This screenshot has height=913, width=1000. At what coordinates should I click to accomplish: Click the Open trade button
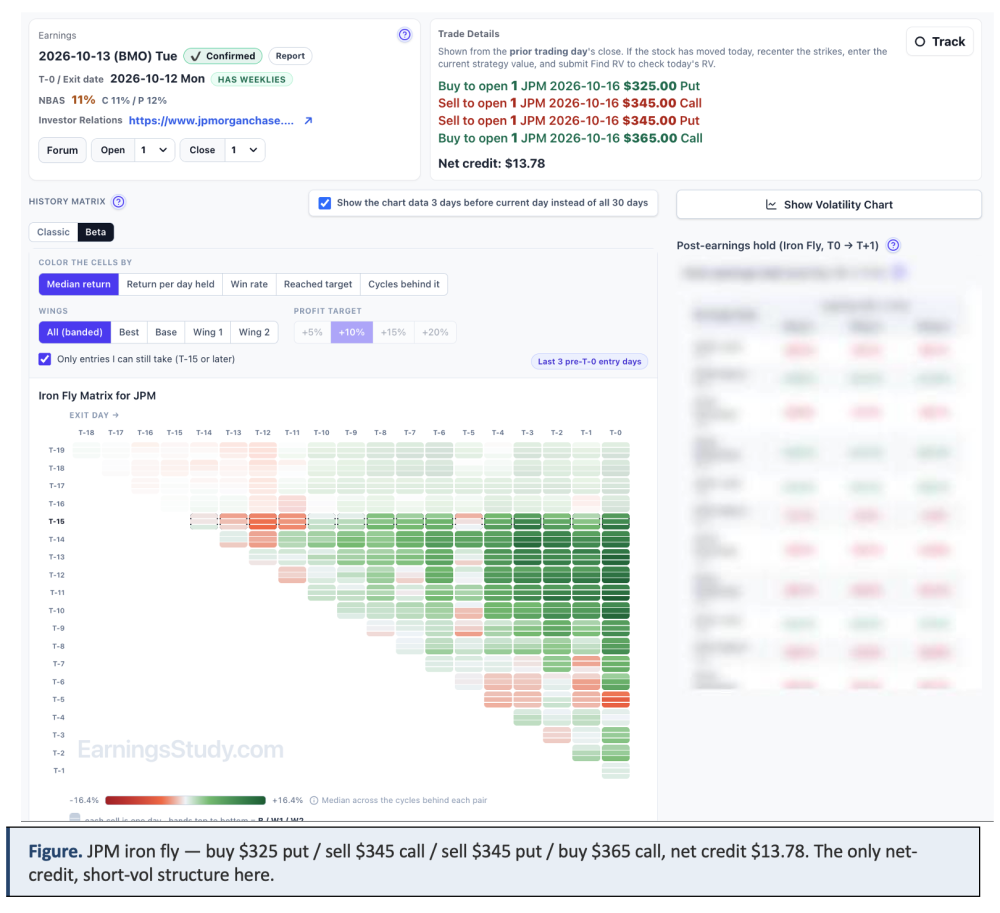coord(113,150)
